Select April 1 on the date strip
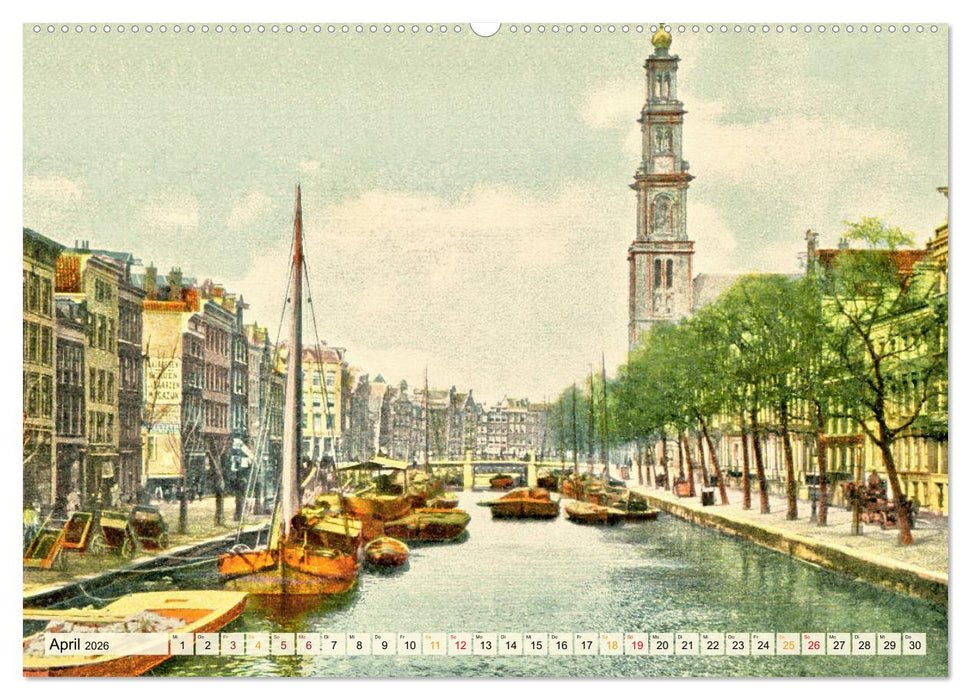This screenshot has height=700, width=971. point(180,645)
